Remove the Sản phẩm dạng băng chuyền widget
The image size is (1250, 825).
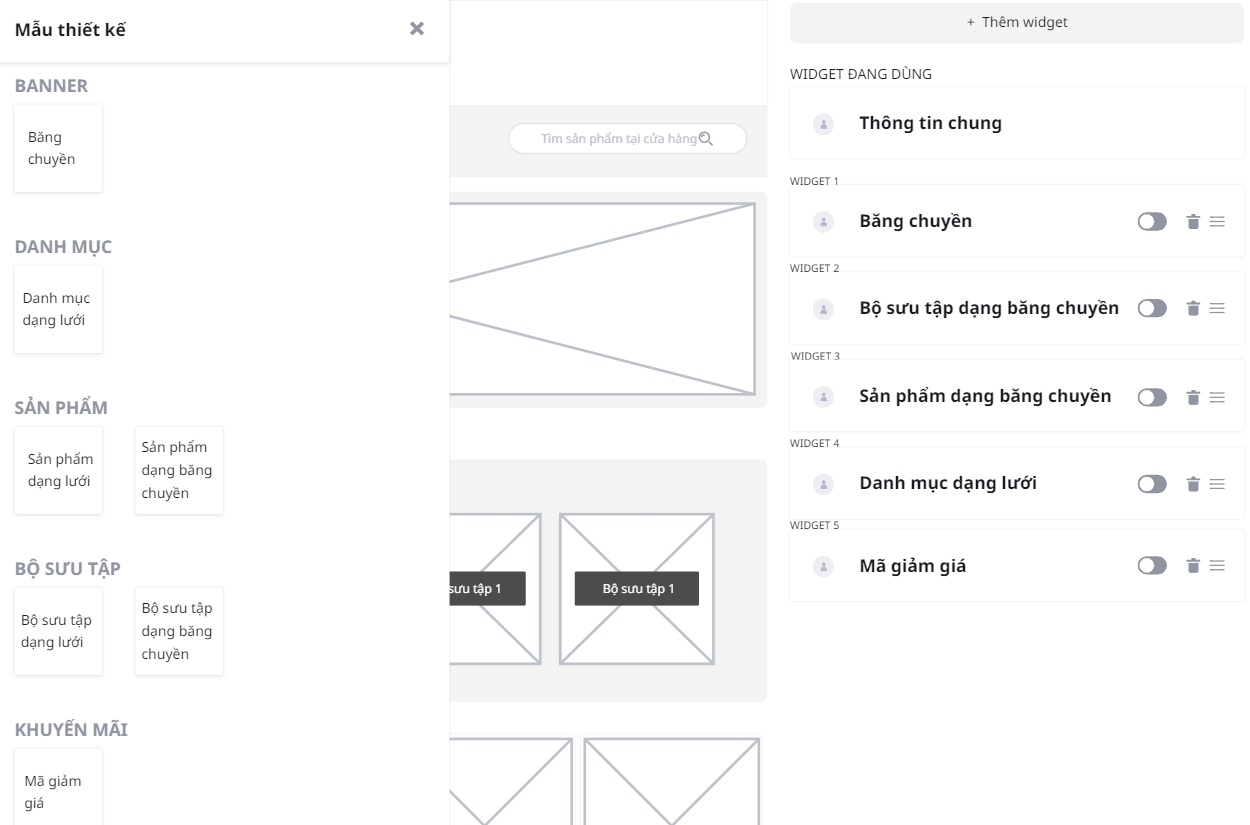pos(1192,397)
